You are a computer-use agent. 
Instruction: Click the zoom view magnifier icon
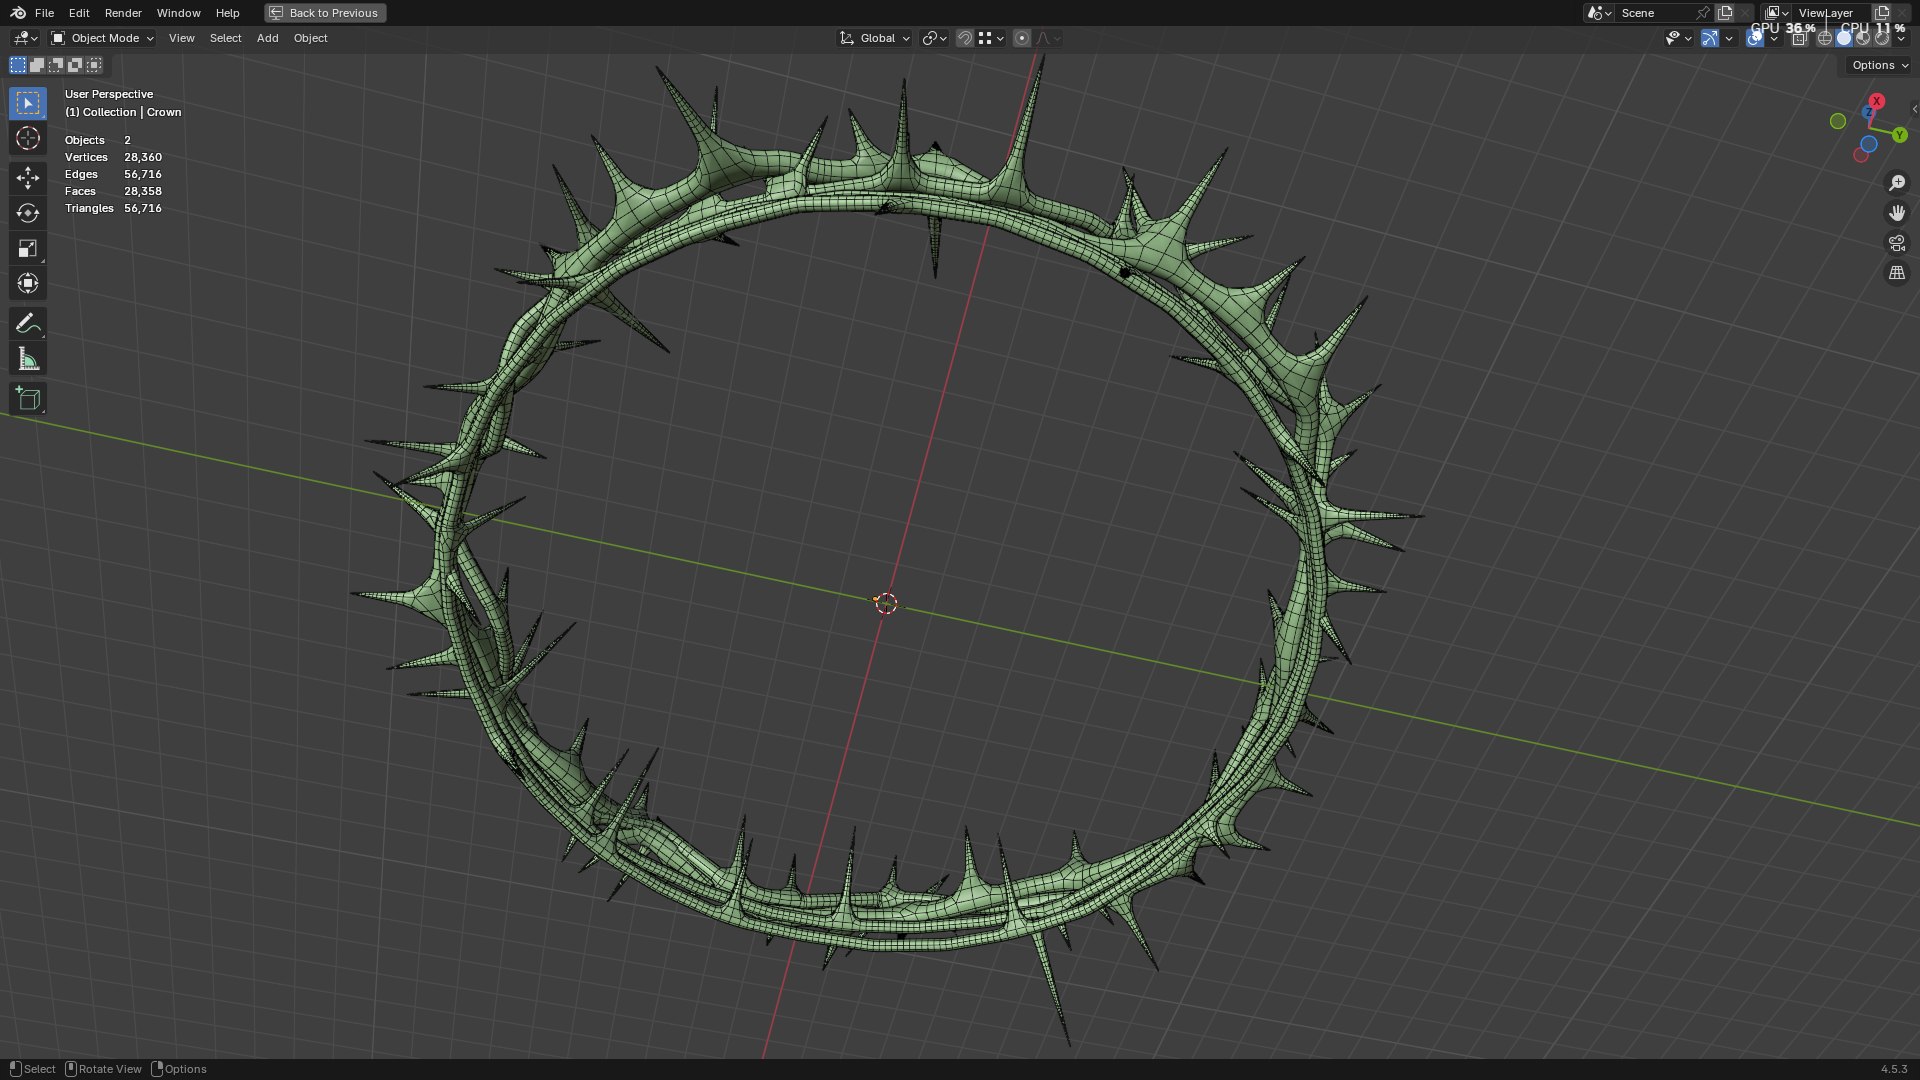(1897, 183)
